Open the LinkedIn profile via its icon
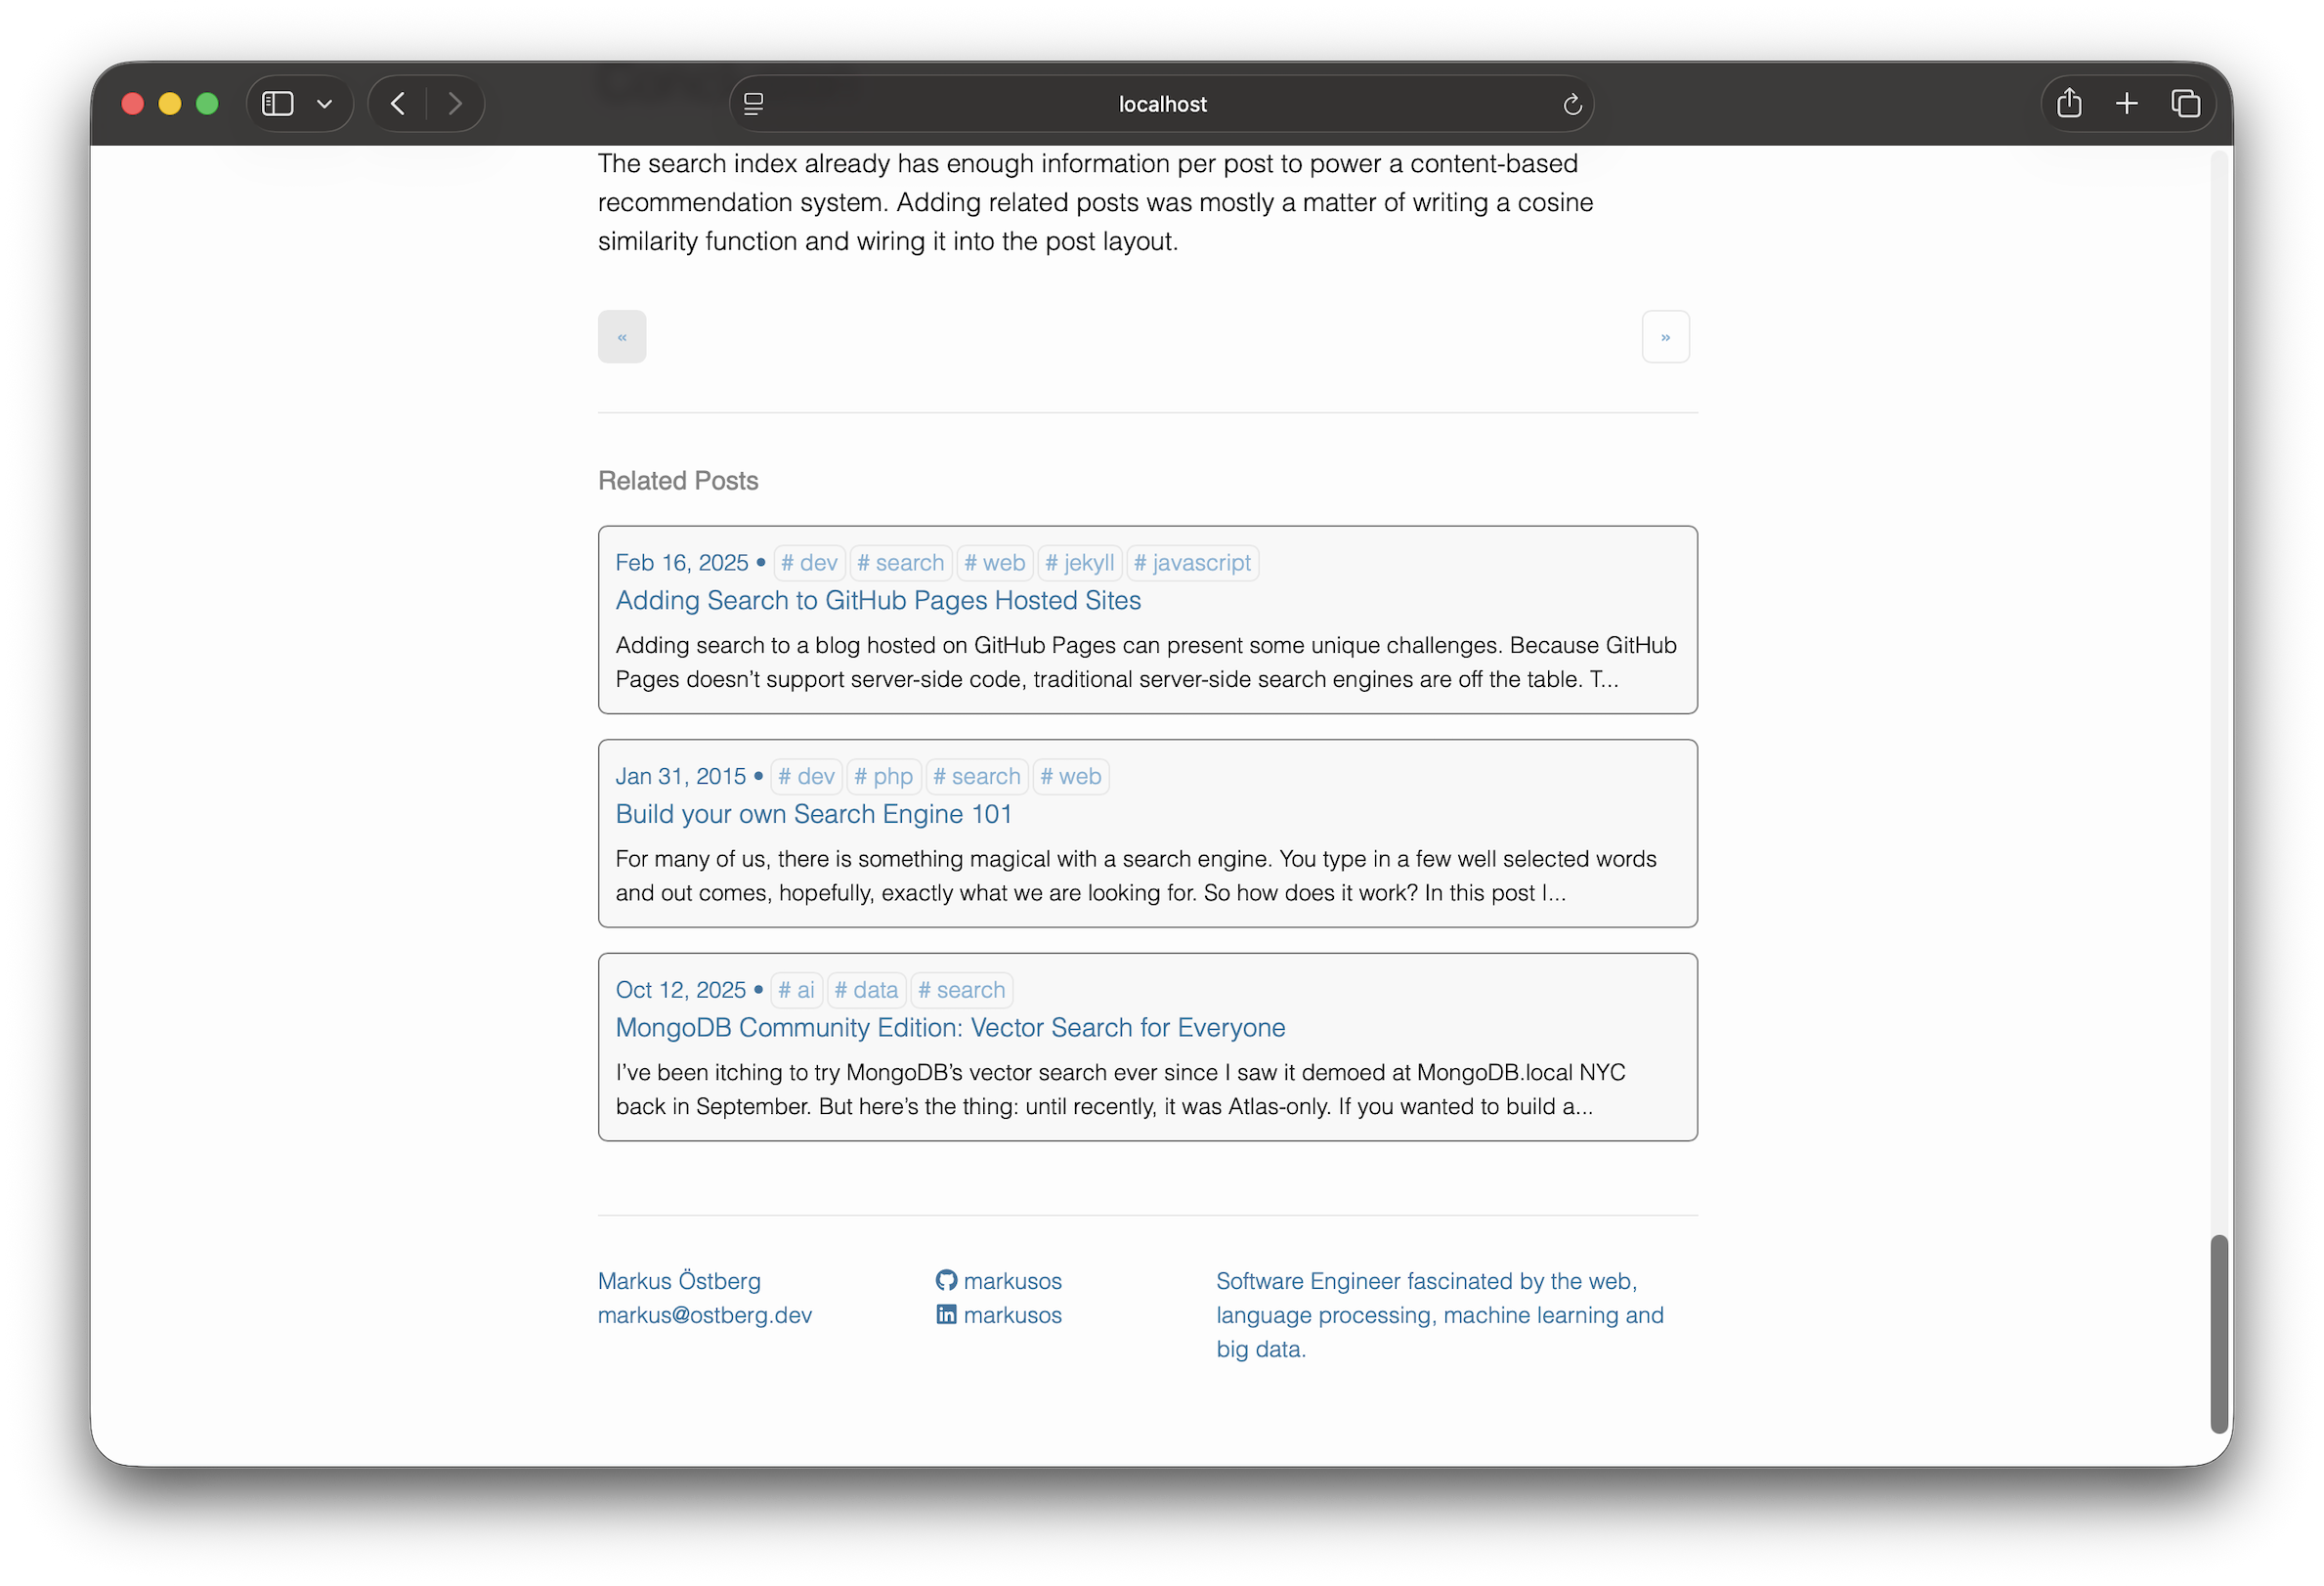The width and height of the screenshot is (2324, 1586). 946,1315
